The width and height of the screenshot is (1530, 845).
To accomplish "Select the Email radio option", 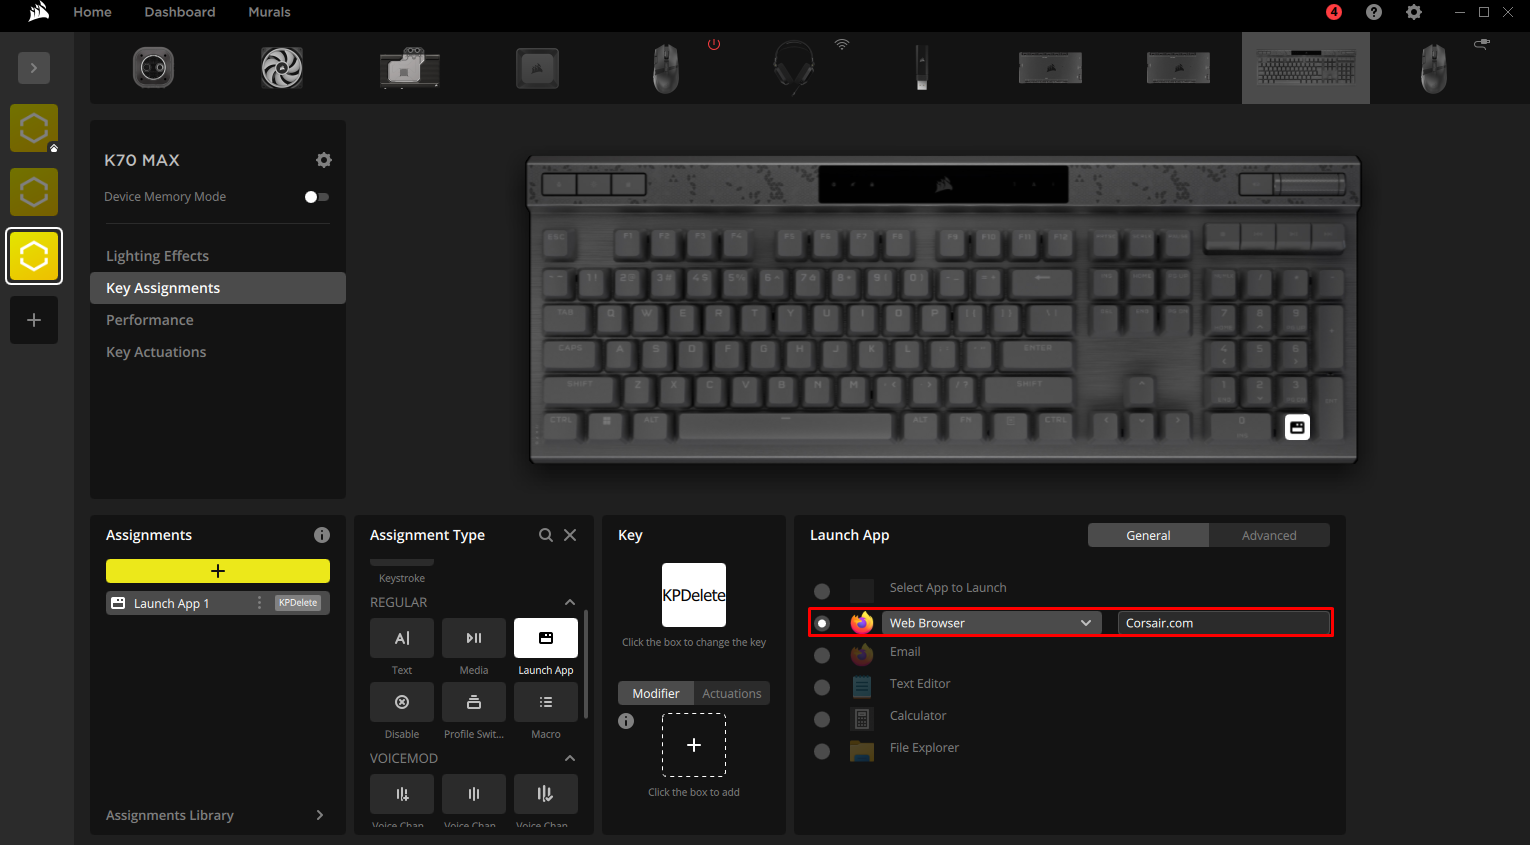I will [821, 655].
